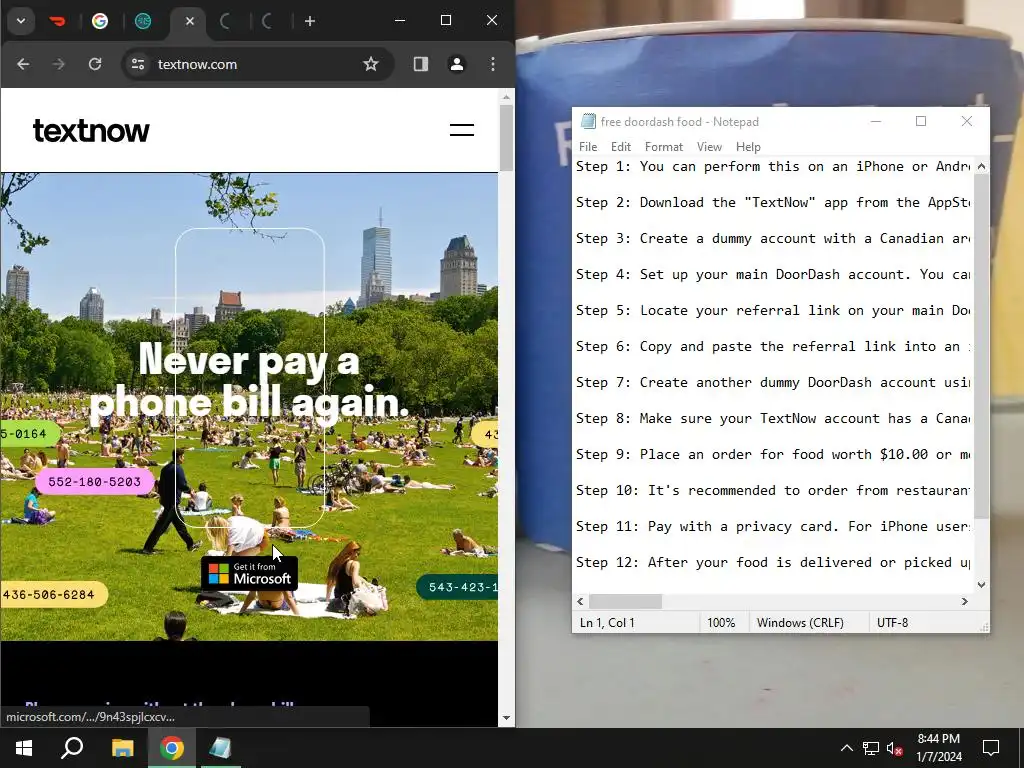Open the Windows Start menu
This screenshot has height=768, width=1024.
pyautogui.click(x=24, y=748)
